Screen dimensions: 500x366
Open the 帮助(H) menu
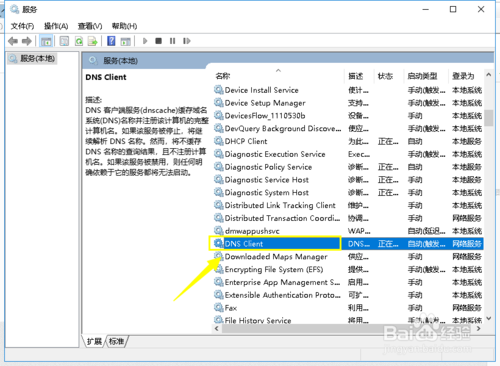point(124,26)
